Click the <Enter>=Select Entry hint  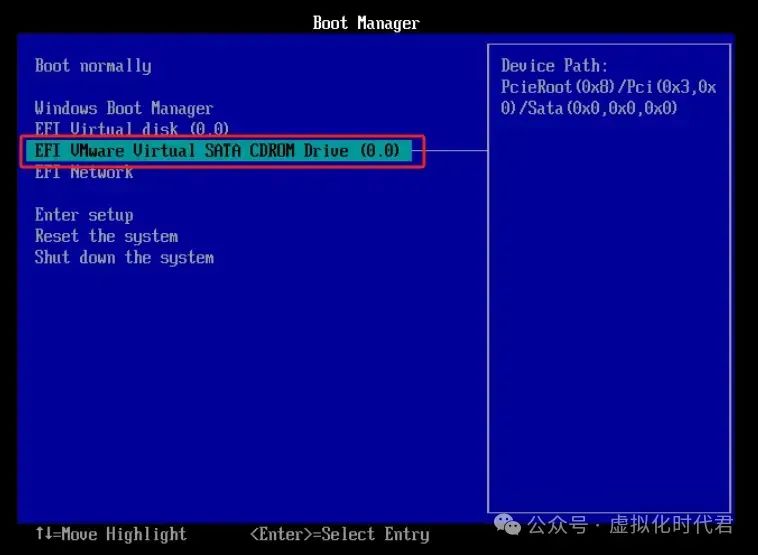[339, 534]
